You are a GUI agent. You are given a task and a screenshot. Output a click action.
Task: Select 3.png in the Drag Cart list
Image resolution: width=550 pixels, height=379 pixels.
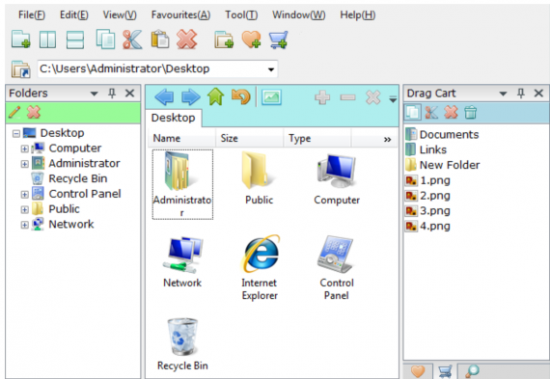tap(428, 211)
